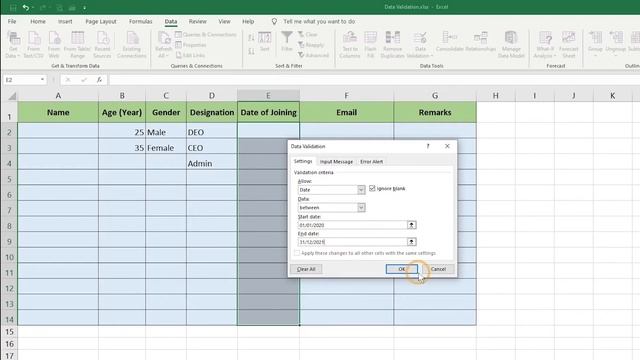Screen dimensions: 640x360
Task: Click the Remove Duplicates icon
Action: 392,44
